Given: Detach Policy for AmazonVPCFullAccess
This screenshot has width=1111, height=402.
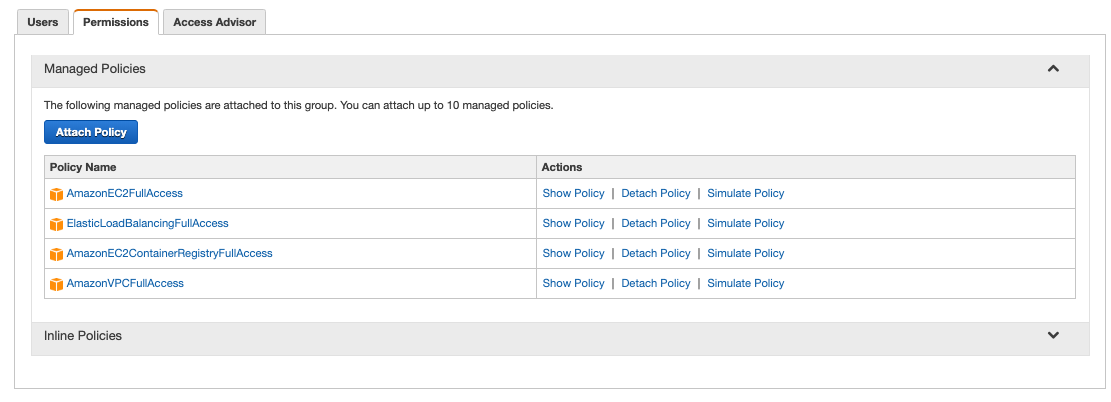Looking at the screenshot, I should tap(655, 283).
